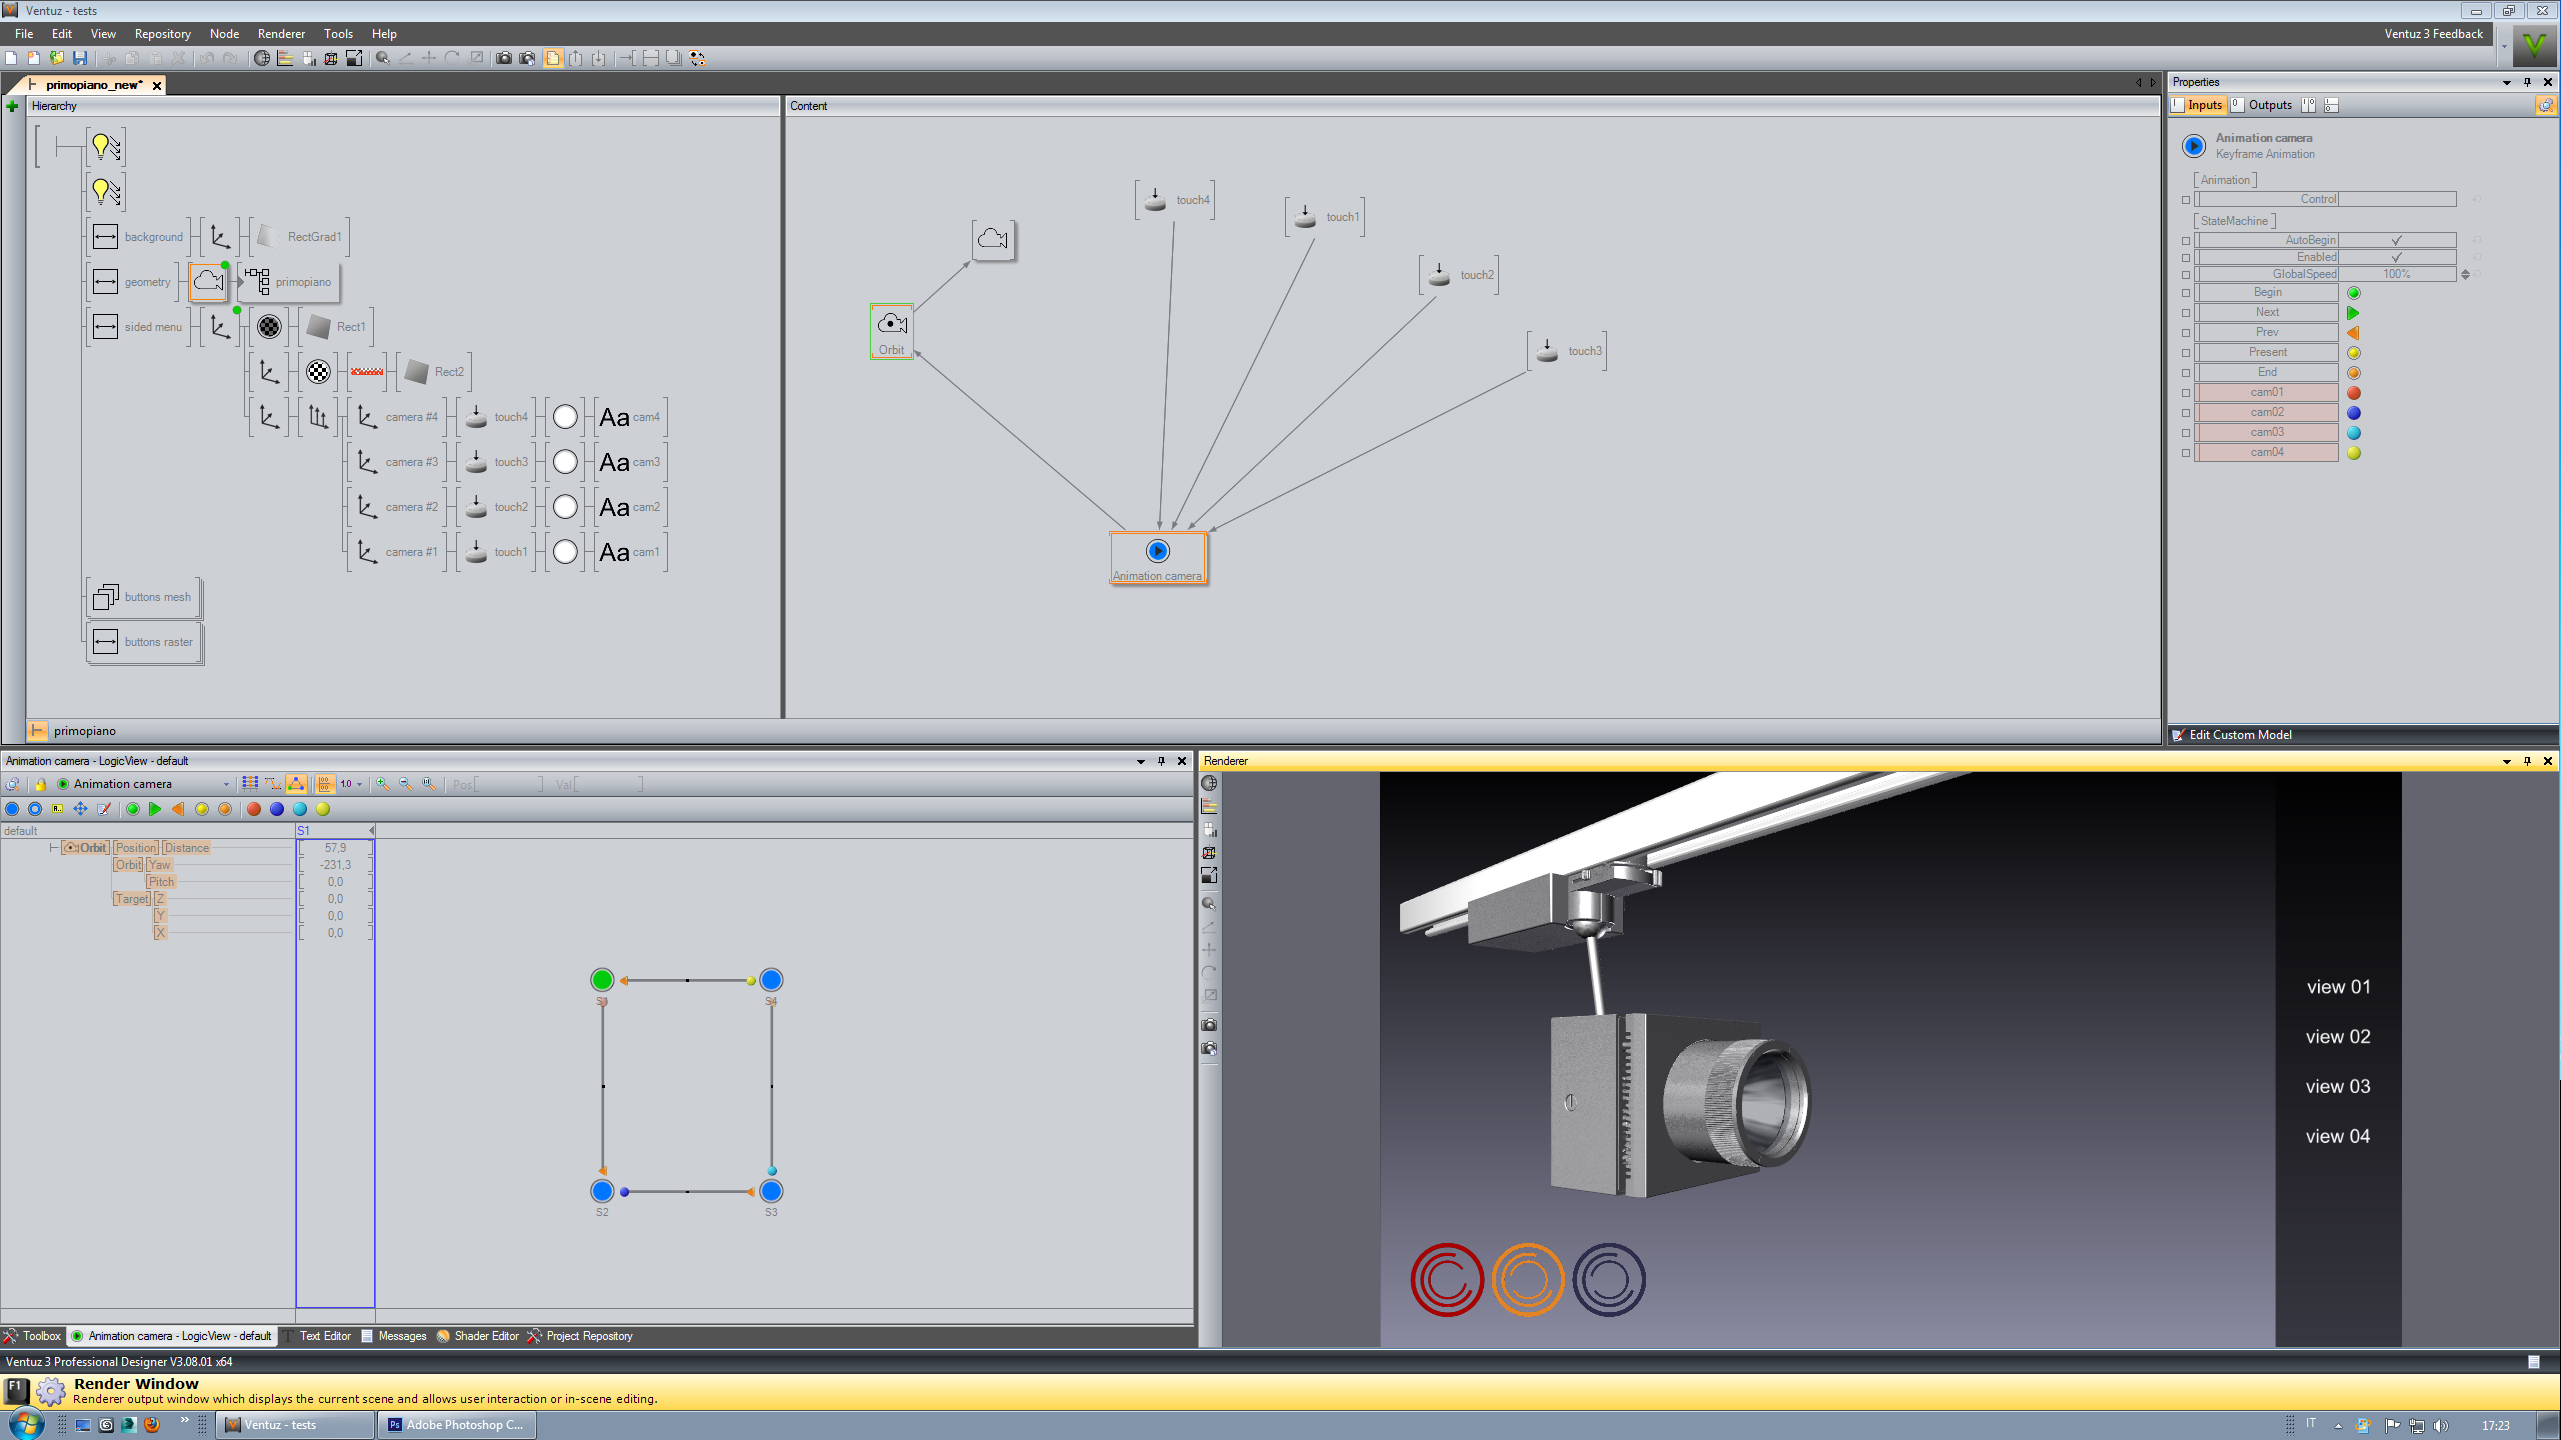The image size is (2561, 1440).
Task: Click the zoom-in magnifier in LogicView toolbar
Action: click(383, 784)
